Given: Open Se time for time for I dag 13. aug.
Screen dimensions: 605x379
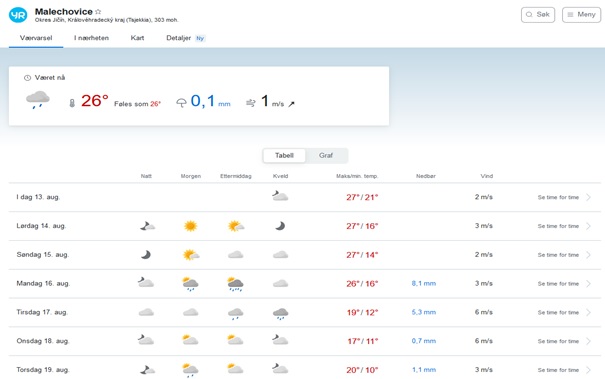Looking at the screenshot, I should pyautogui.click(x=558, y=197).
